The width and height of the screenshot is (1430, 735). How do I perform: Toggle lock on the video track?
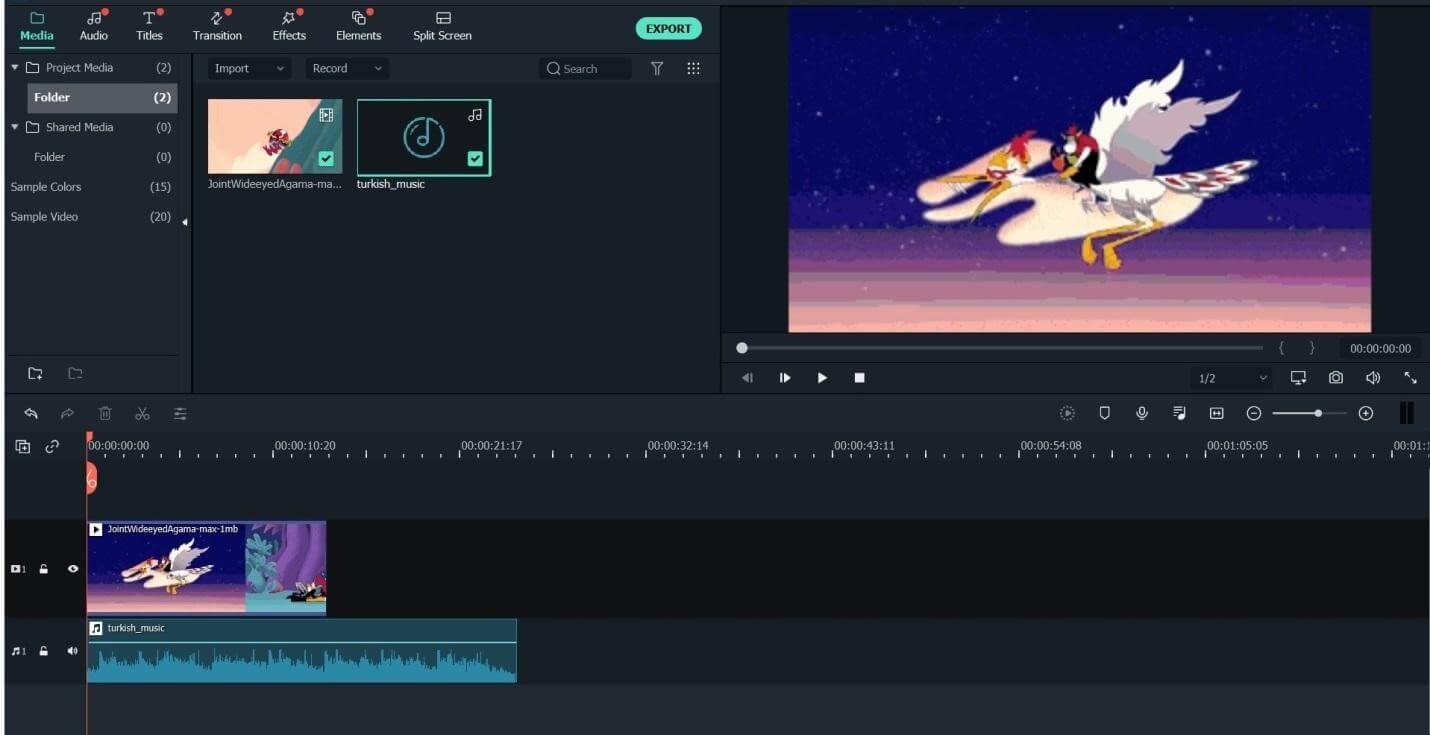[x=44, y=569]
